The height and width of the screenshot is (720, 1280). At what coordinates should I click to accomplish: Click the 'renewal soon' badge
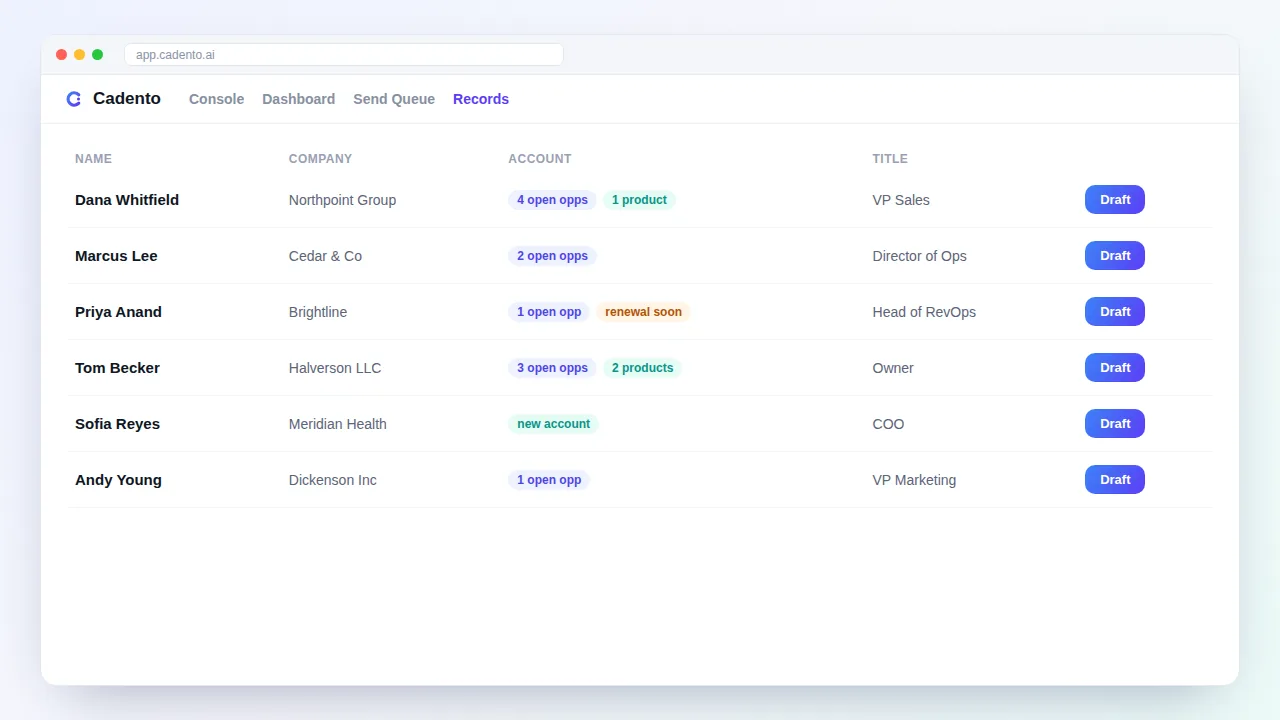(x=643, y=312)
